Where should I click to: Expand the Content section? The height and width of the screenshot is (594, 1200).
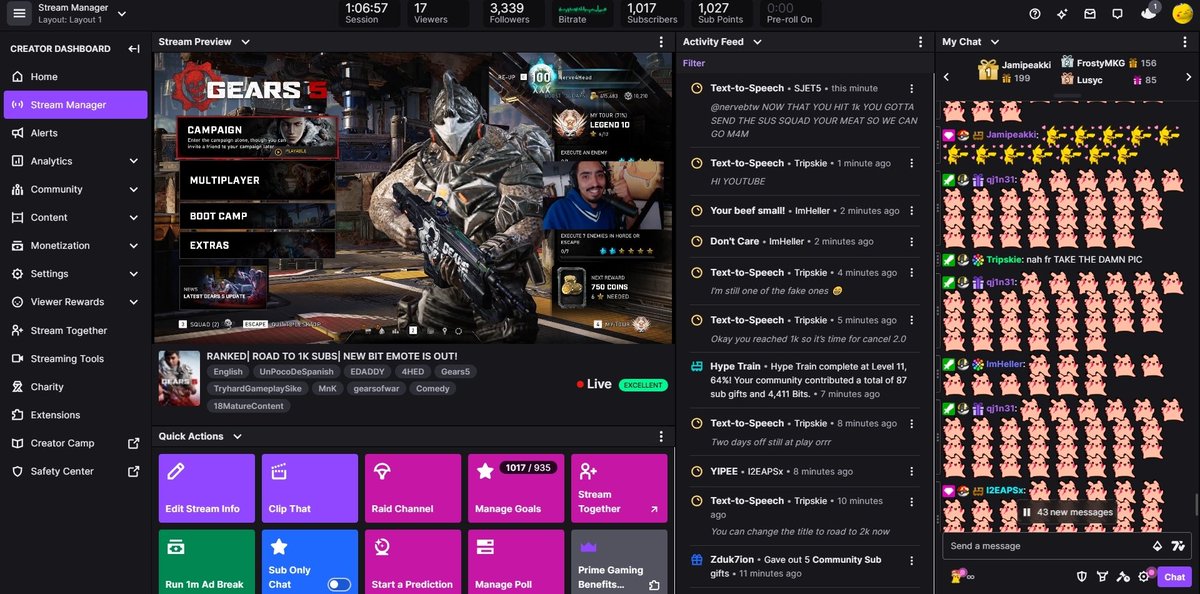point(75,217)
